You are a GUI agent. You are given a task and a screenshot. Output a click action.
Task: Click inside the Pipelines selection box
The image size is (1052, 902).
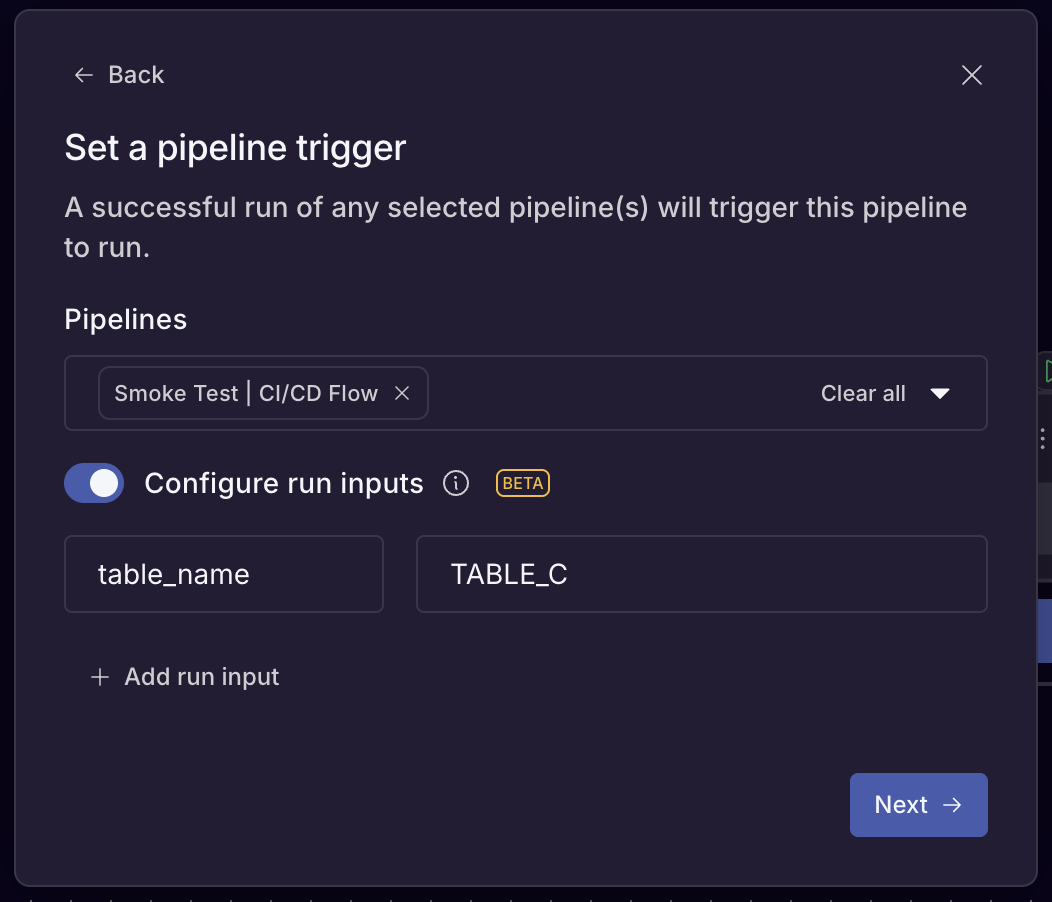point(600,393)
